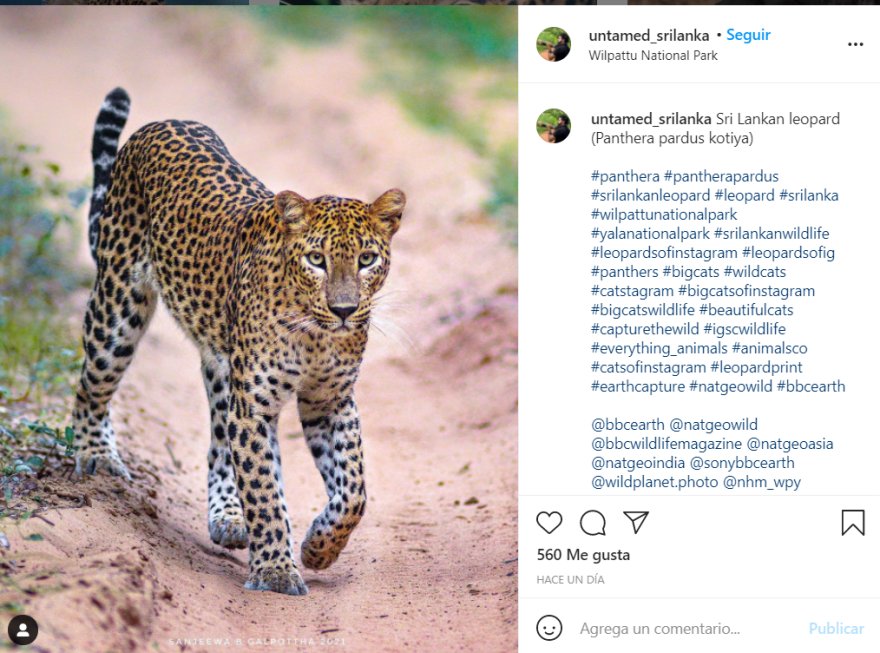Open the three-dot more options menu
This screenshot has height=653, width=880.
(855, 45)
